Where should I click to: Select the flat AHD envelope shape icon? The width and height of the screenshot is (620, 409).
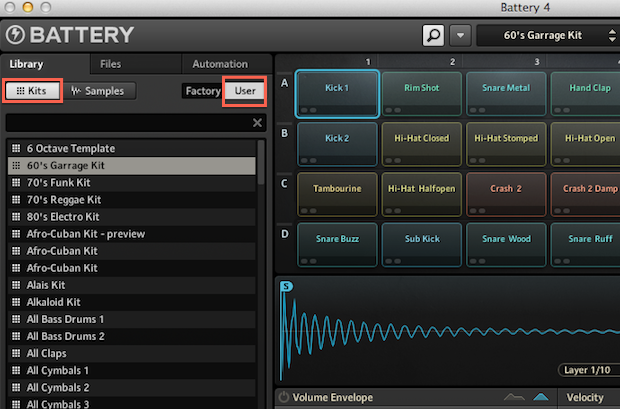514,397
